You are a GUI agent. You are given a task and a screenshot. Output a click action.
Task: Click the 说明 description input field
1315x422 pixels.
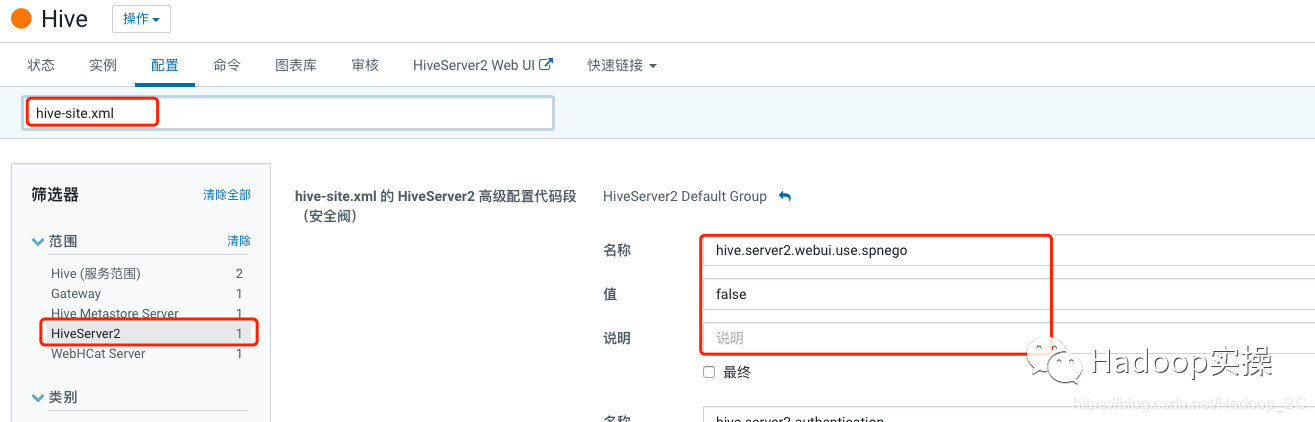(1008, 338)
